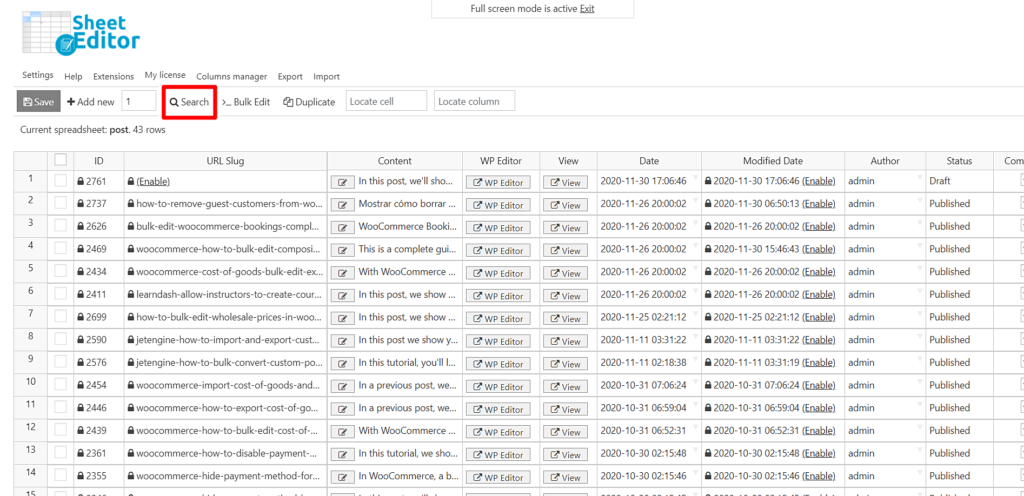Tick the checkbox for row 2699

(x=61, y=317)
